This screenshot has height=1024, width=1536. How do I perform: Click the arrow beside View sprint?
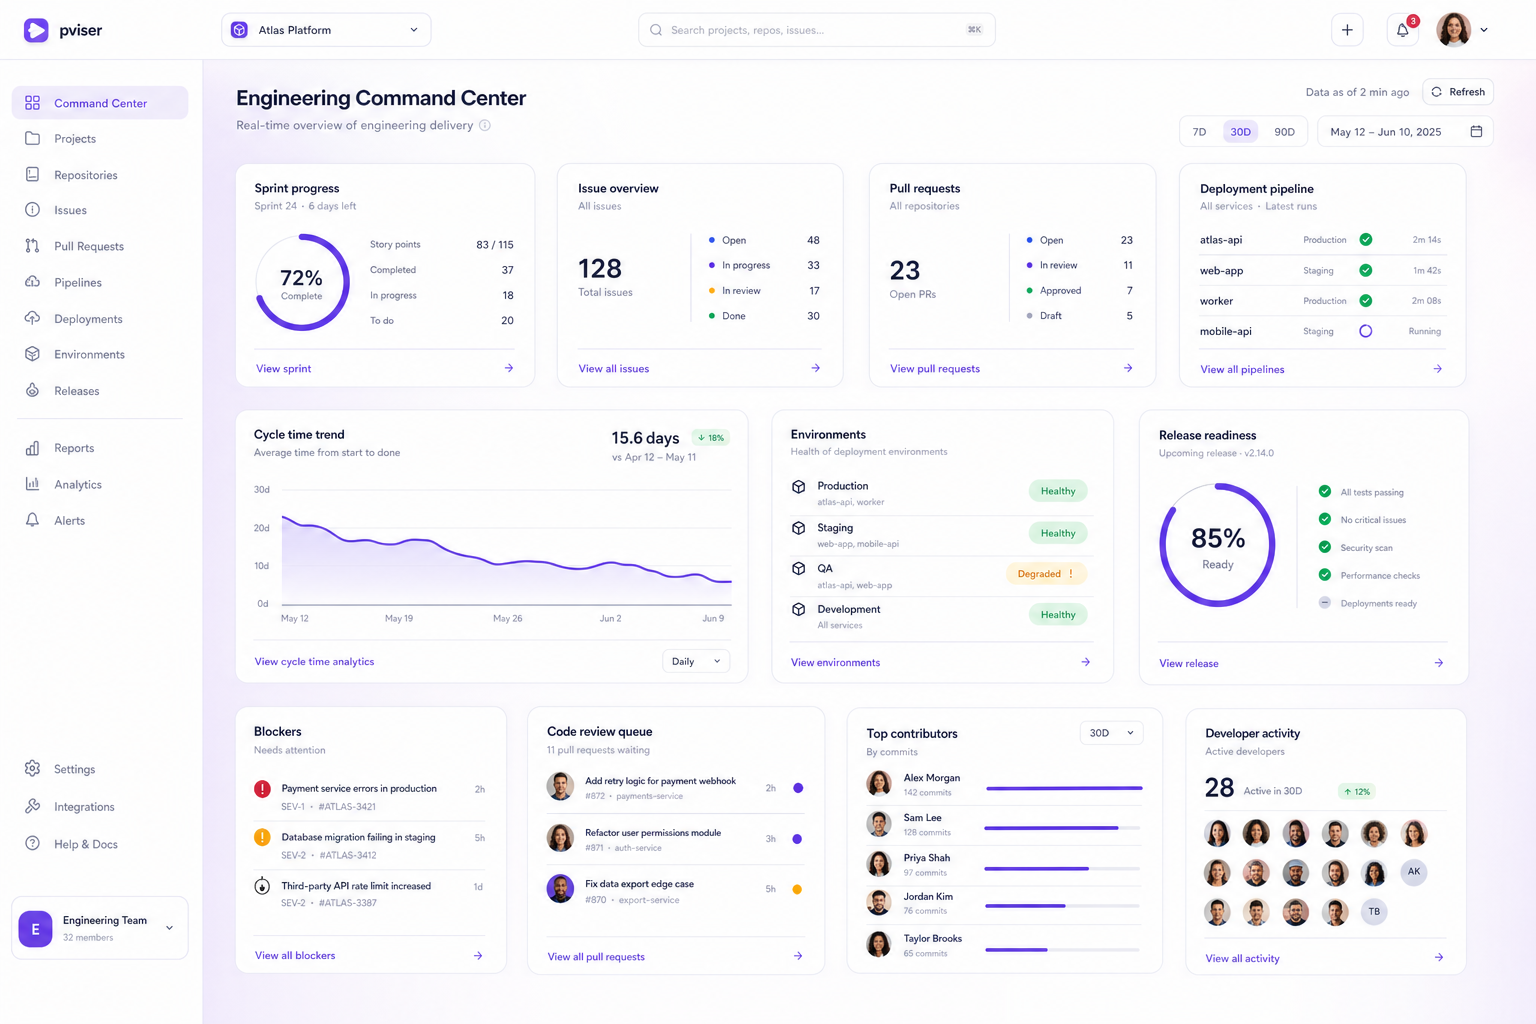(509, 368)
